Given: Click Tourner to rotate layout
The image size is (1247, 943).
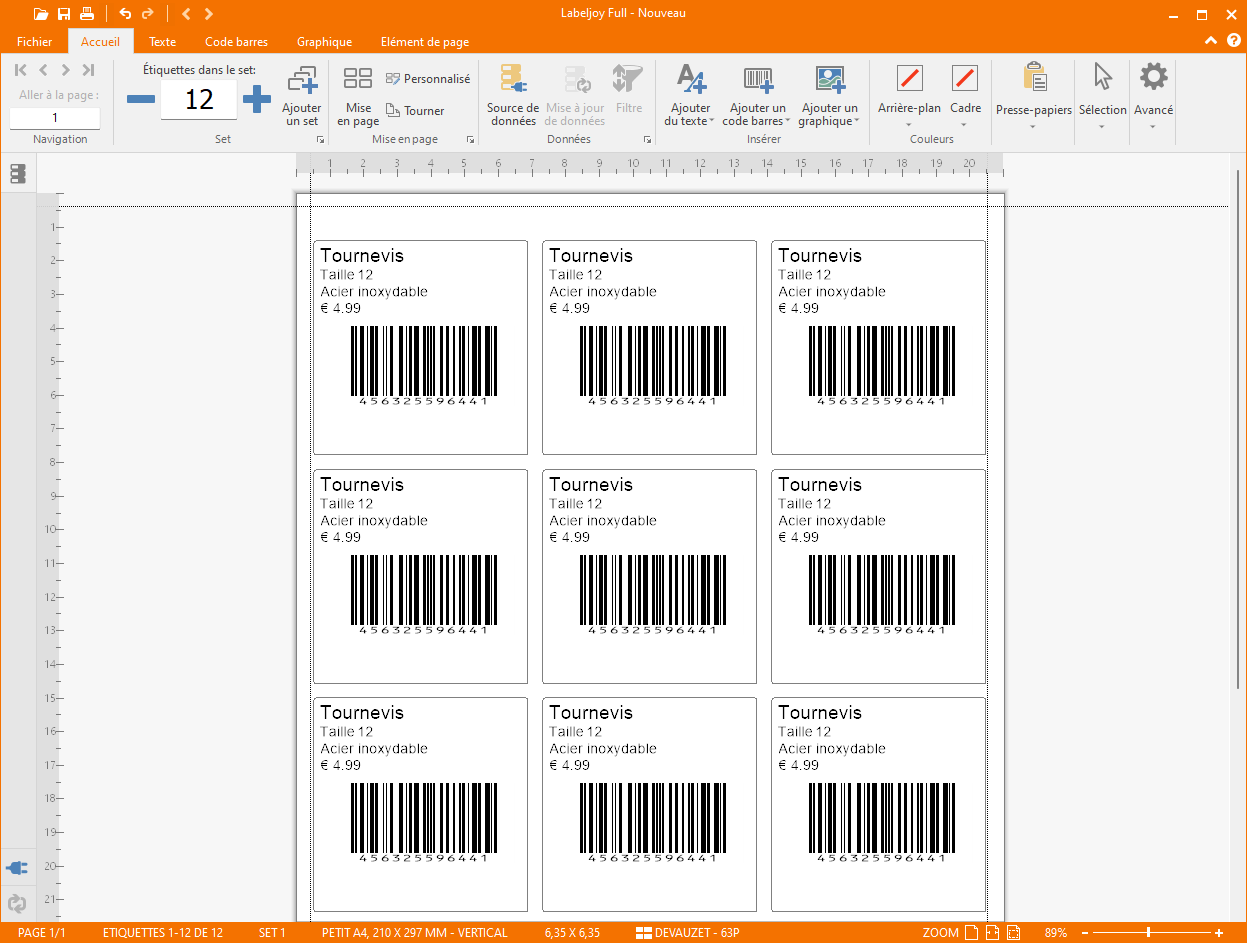Looking at the screenshot, I should click(x=415, y=111).
